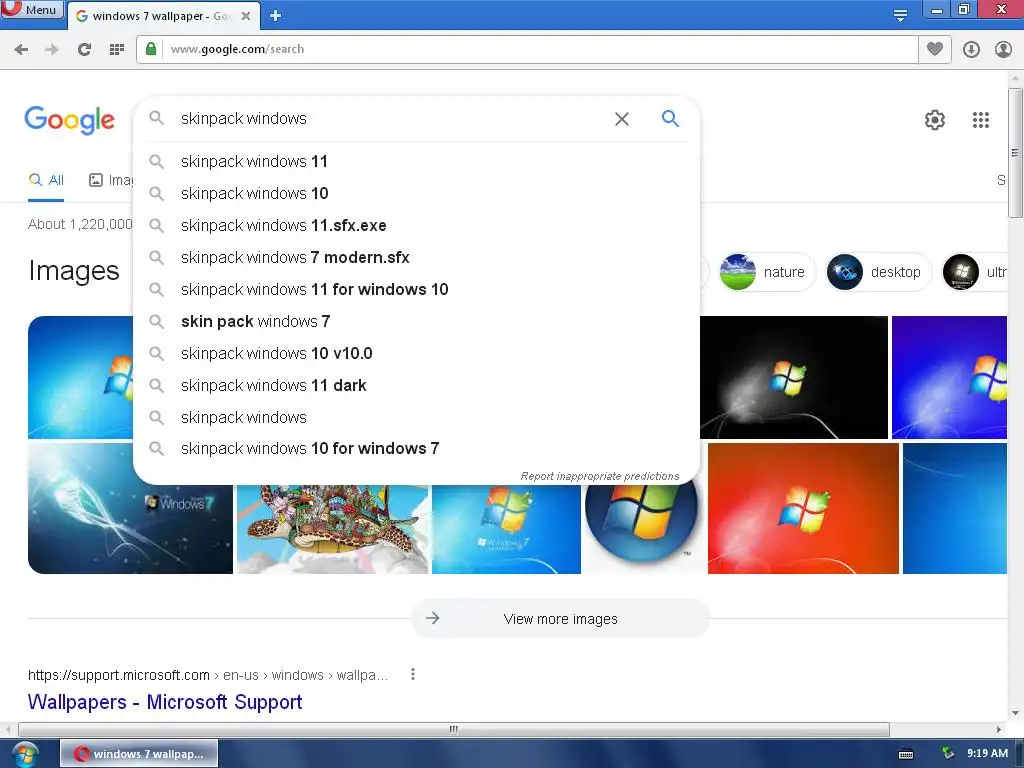This screenshot has height=768, width=1024.
Task: Open Google settings gear
Action: point(935,120)
